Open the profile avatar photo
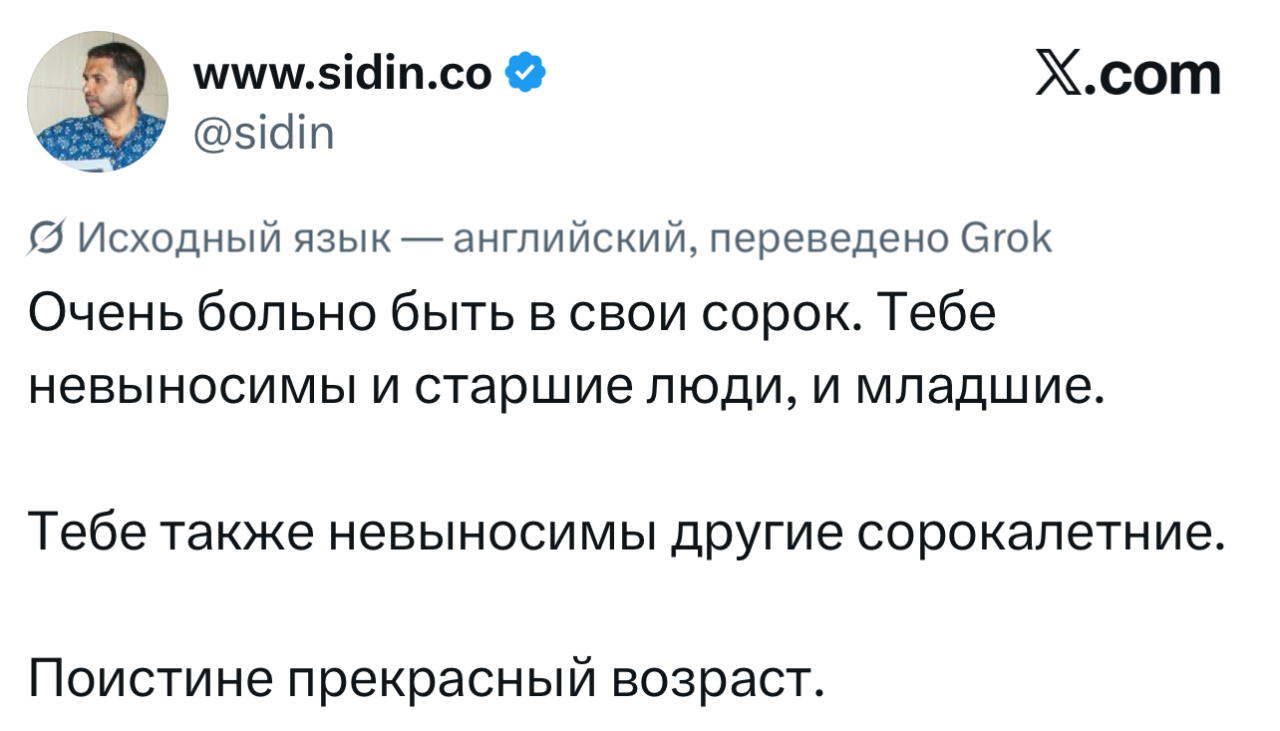The height and width of the screenshot is (731, 1280). coord(97,100)
